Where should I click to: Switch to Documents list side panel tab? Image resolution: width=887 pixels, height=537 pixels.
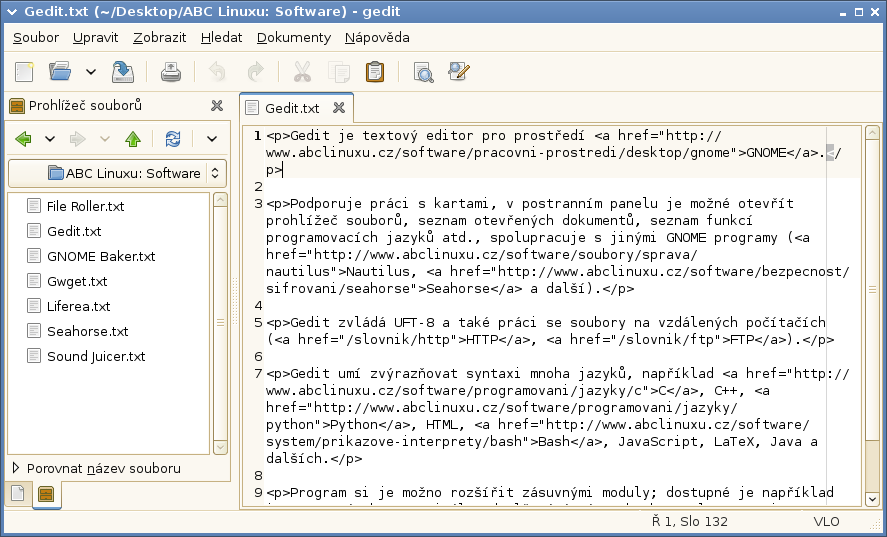(x=18, y=493)
